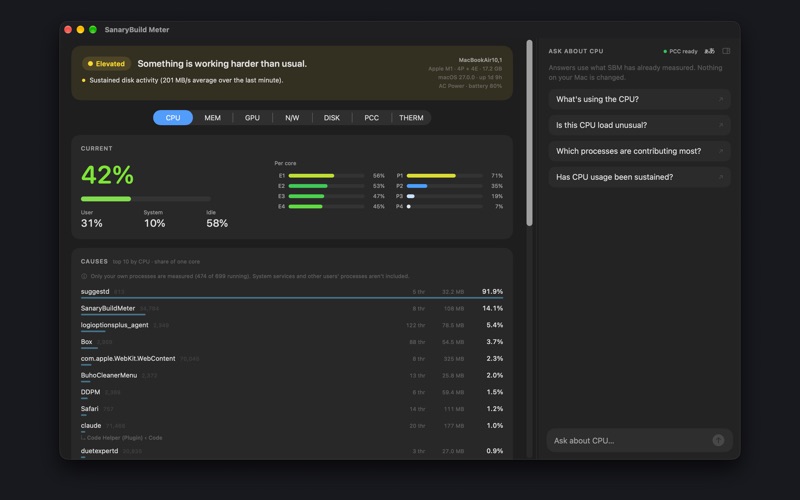Click the User 31% value
The height and width of the screenshot is (500, 800).
tap(91, 223)
